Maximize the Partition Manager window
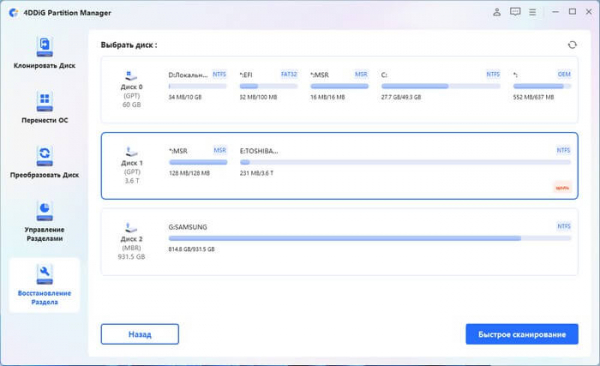The height and width of the screenshot is (366, 600). click(x=572, y=12)
